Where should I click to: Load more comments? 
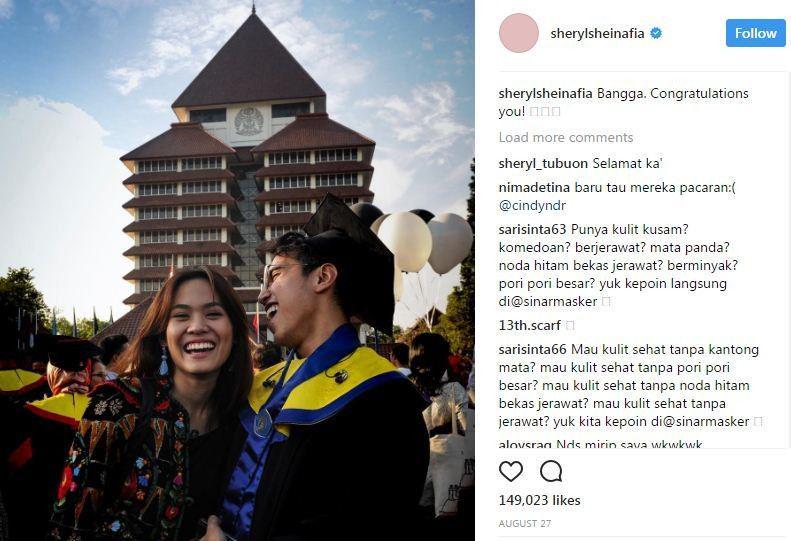[566, 137]
